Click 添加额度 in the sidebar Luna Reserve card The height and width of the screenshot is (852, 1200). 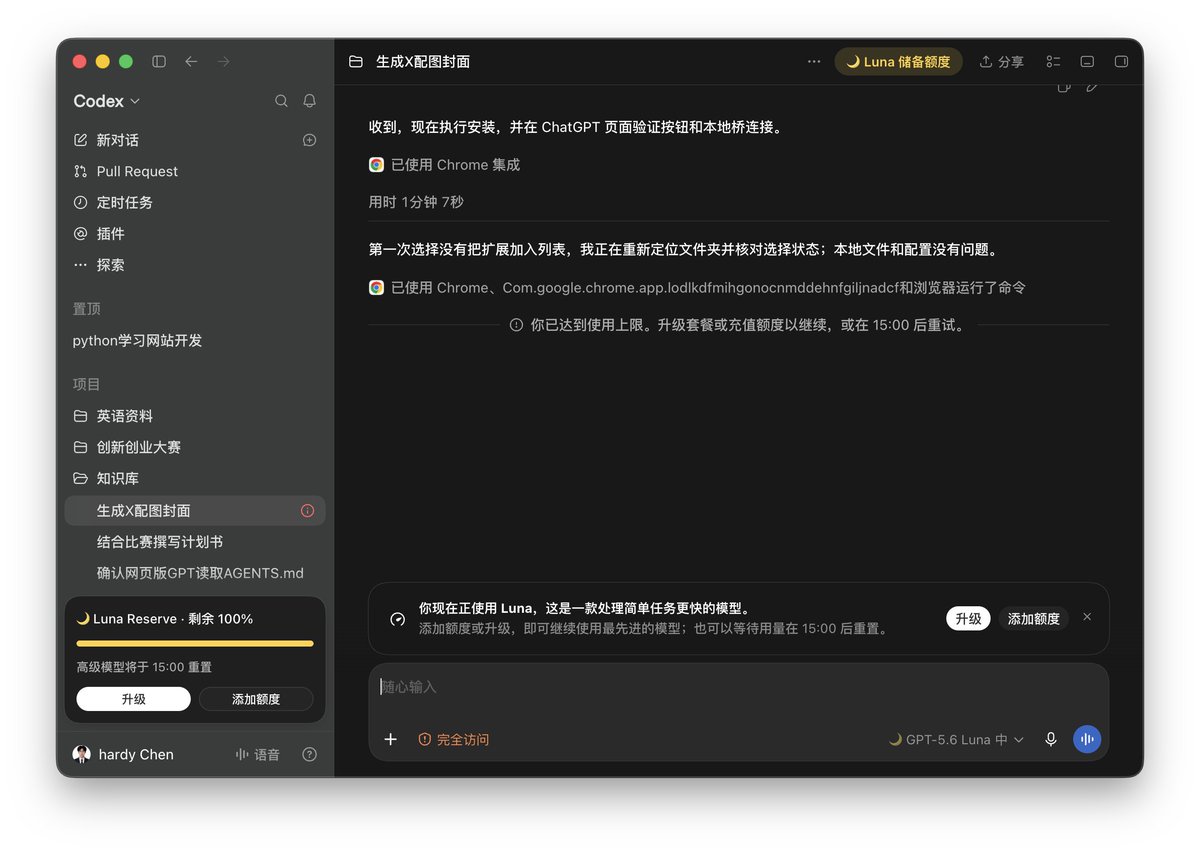click(x=256, y=699)
